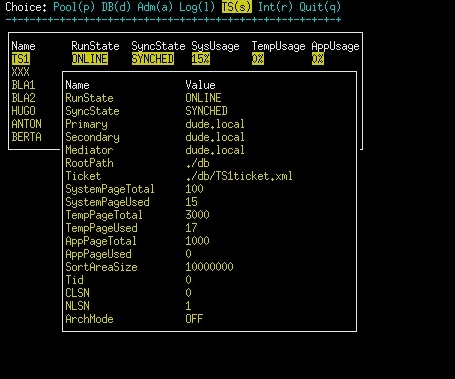Click the Tid row label
Viewport: 455px width, 379px height.
tap(74, 280)
